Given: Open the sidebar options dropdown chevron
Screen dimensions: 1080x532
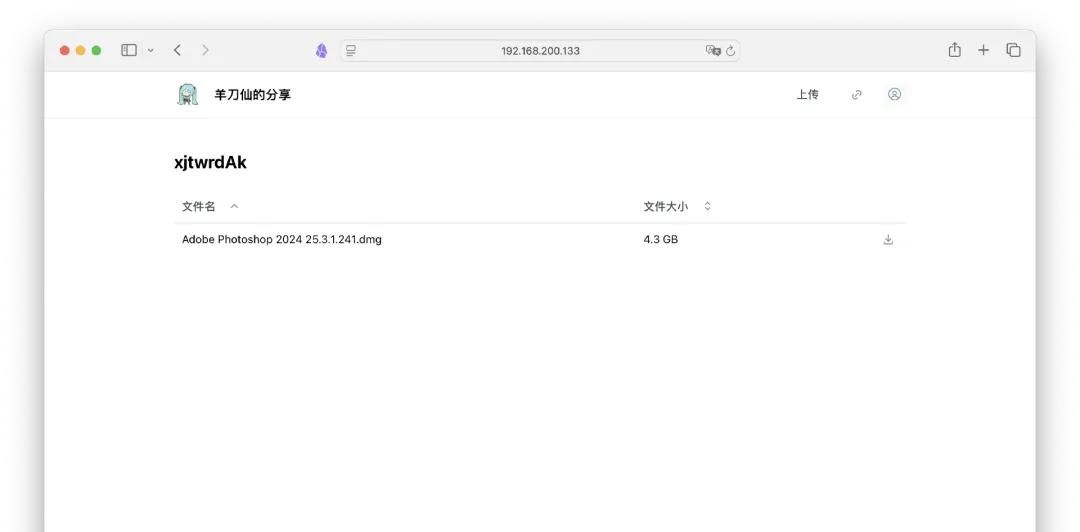Looking at the screenshot, I should click(151, 50).
